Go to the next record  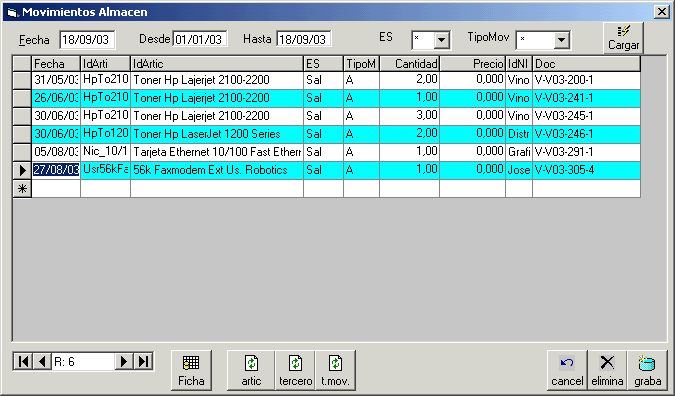click(x=124, y=362)
